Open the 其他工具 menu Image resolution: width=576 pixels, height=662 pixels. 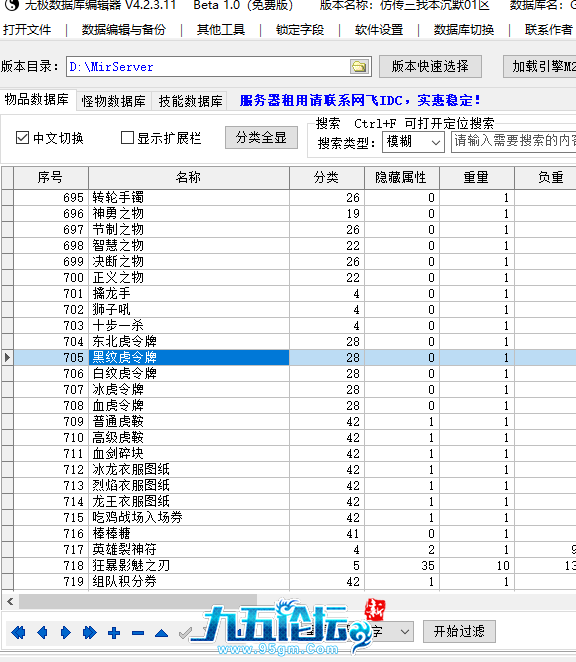(220, 30)
